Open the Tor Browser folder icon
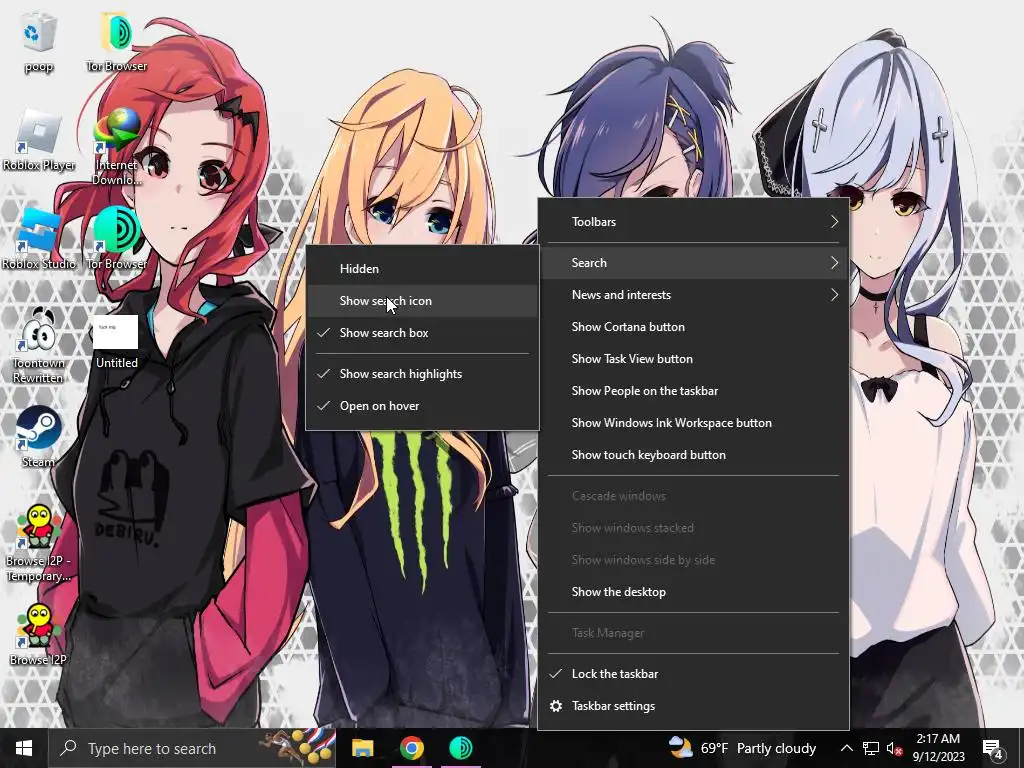Image resolution: width=1024 pixels, height=768 pixels. pos(117,40)
